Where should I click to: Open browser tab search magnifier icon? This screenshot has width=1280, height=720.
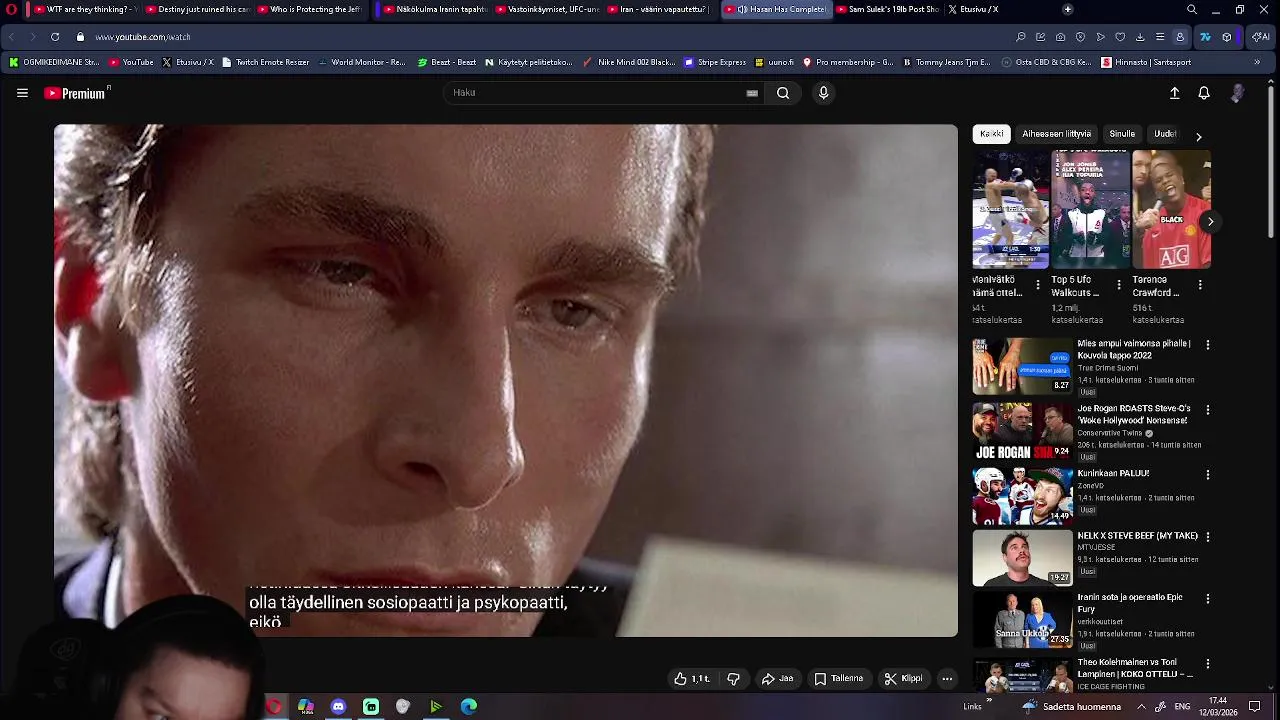pos(1191,9)
